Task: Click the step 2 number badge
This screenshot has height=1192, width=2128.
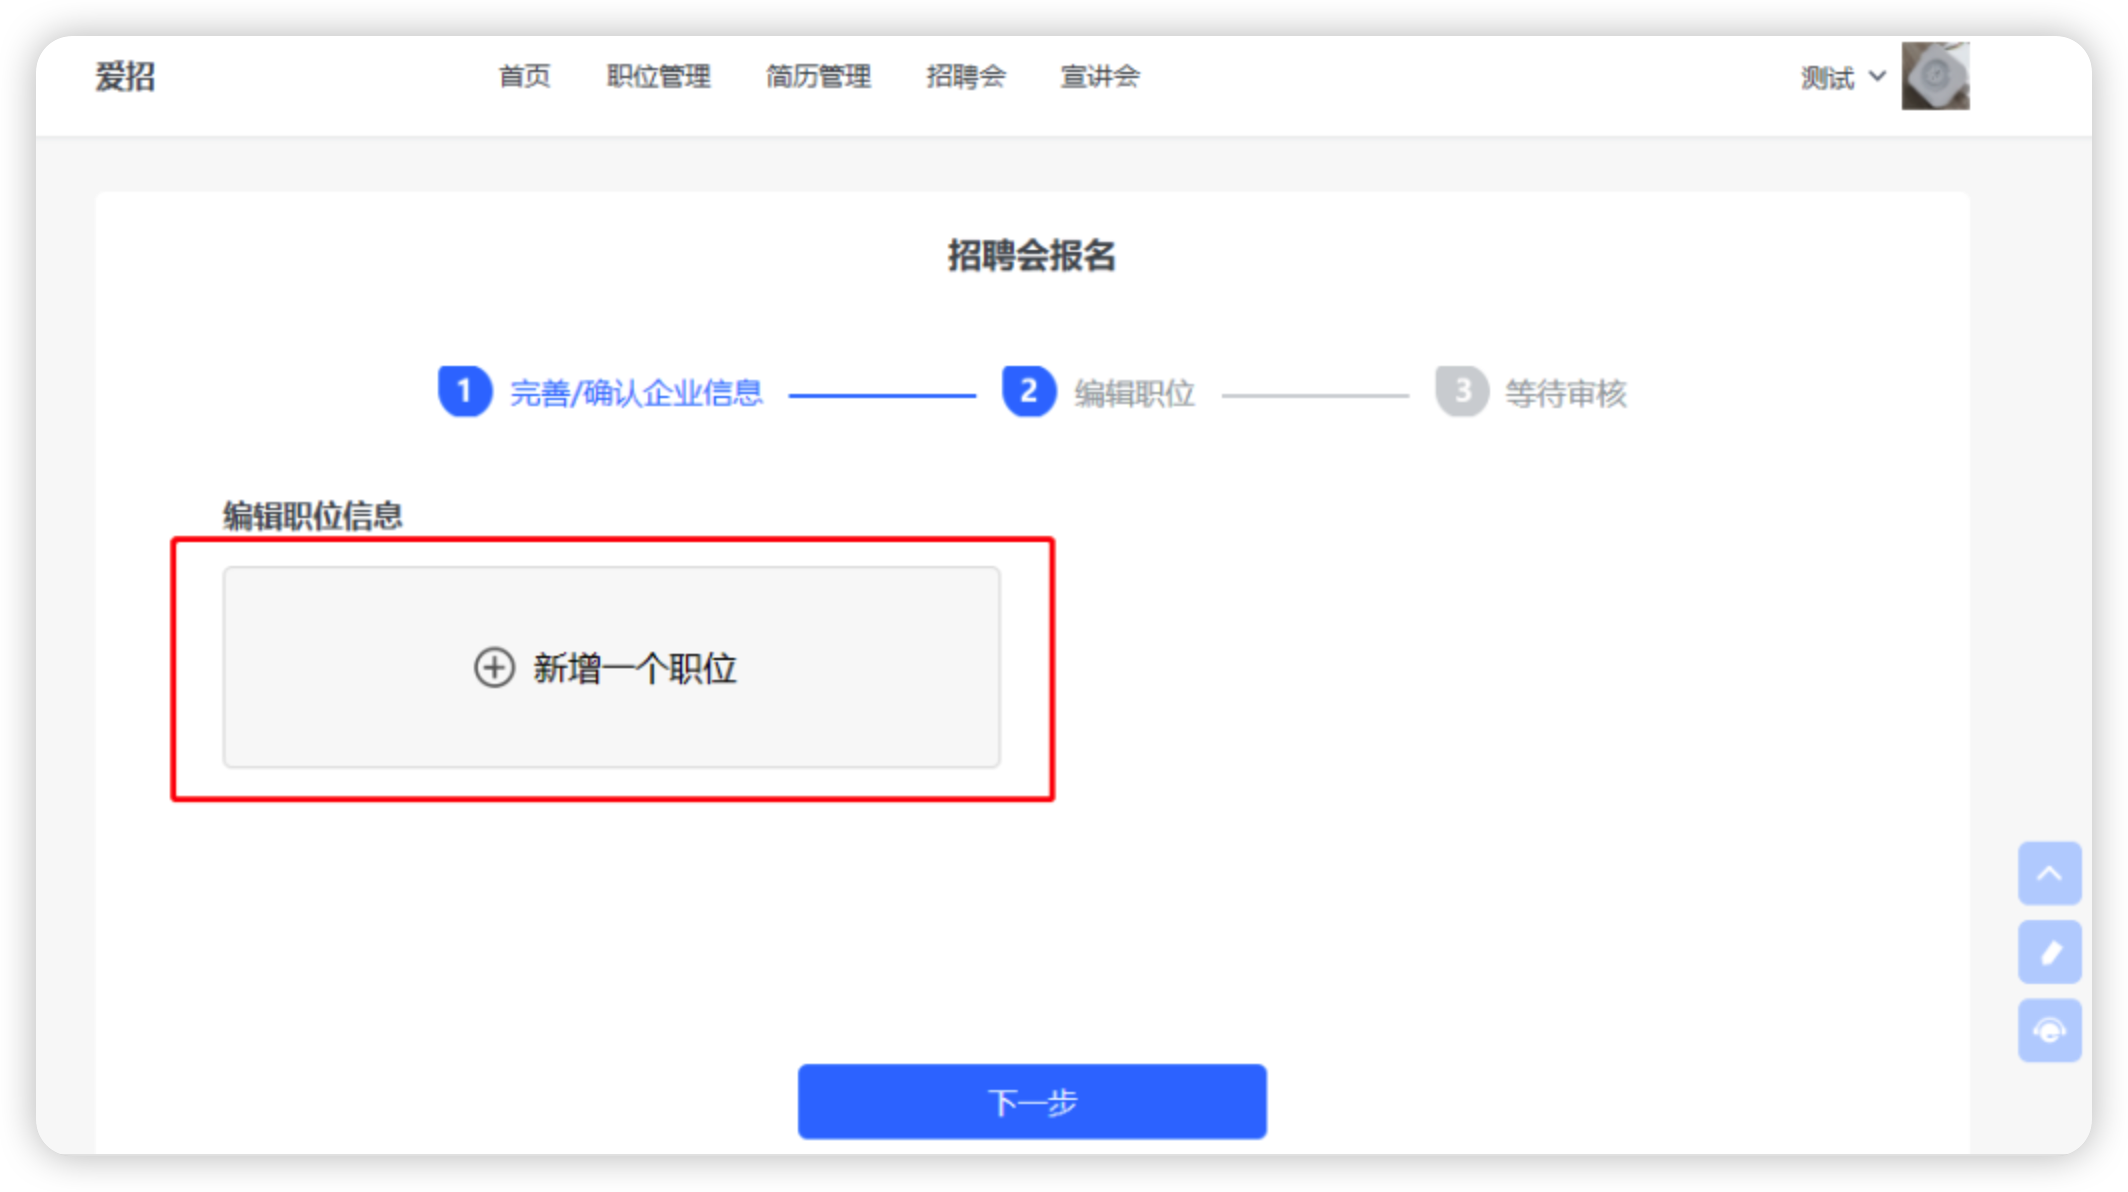Action: tap(1029, 391)
